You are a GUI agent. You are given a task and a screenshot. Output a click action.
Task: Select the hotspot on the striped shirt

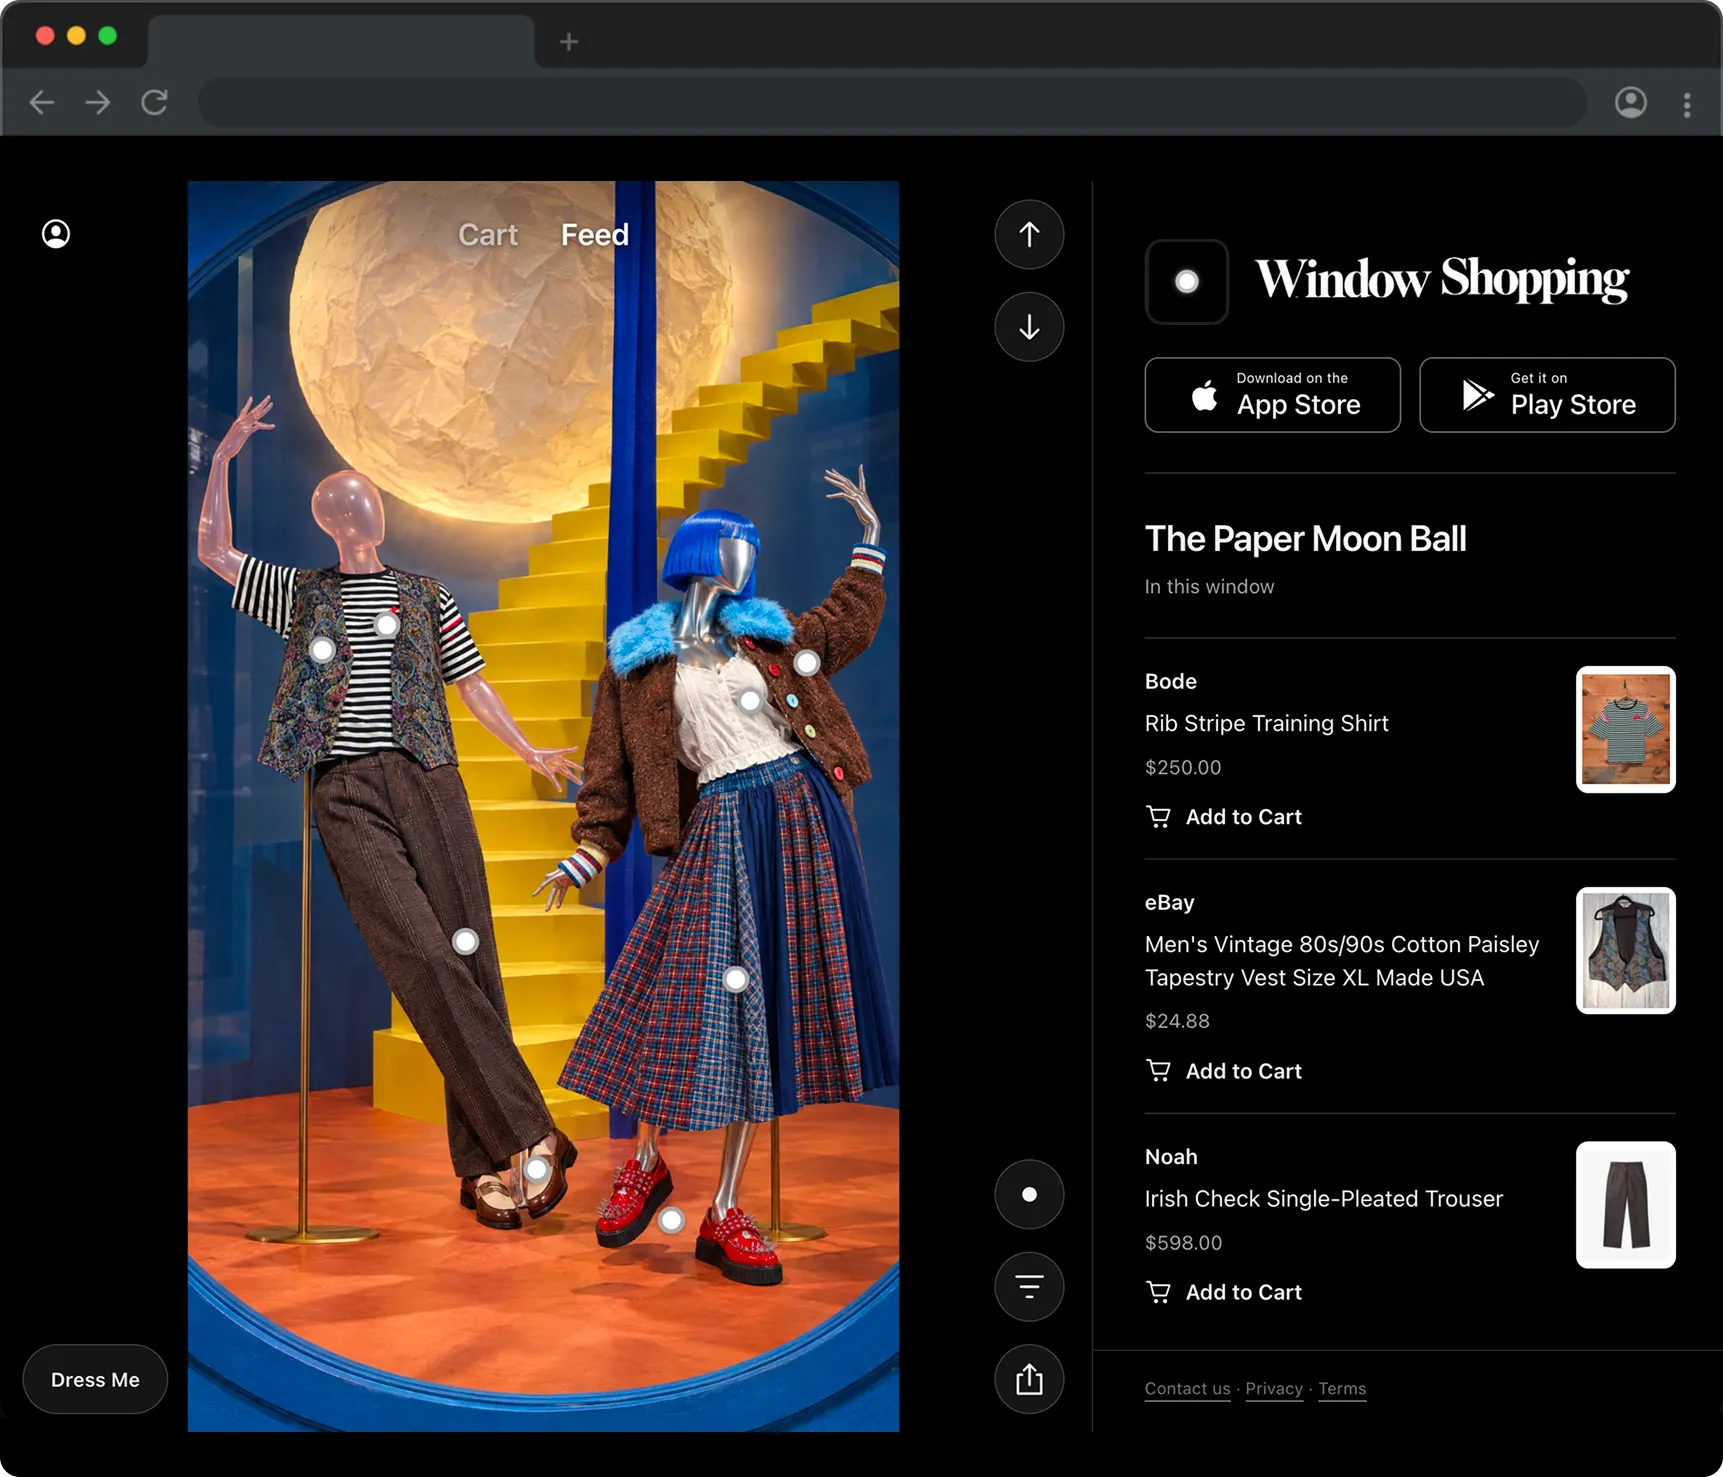click(x=387, y=625)
